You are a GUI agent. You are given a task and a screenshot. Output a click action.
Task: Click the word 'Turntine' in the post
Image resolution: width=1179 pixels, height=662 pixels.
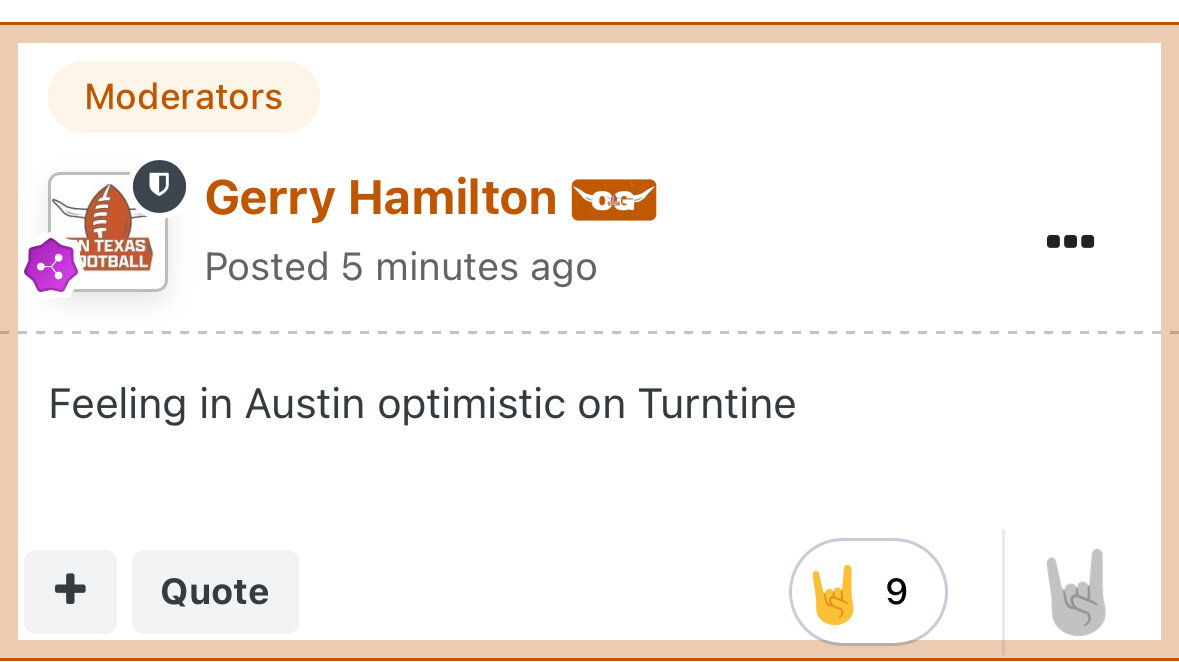717,404
